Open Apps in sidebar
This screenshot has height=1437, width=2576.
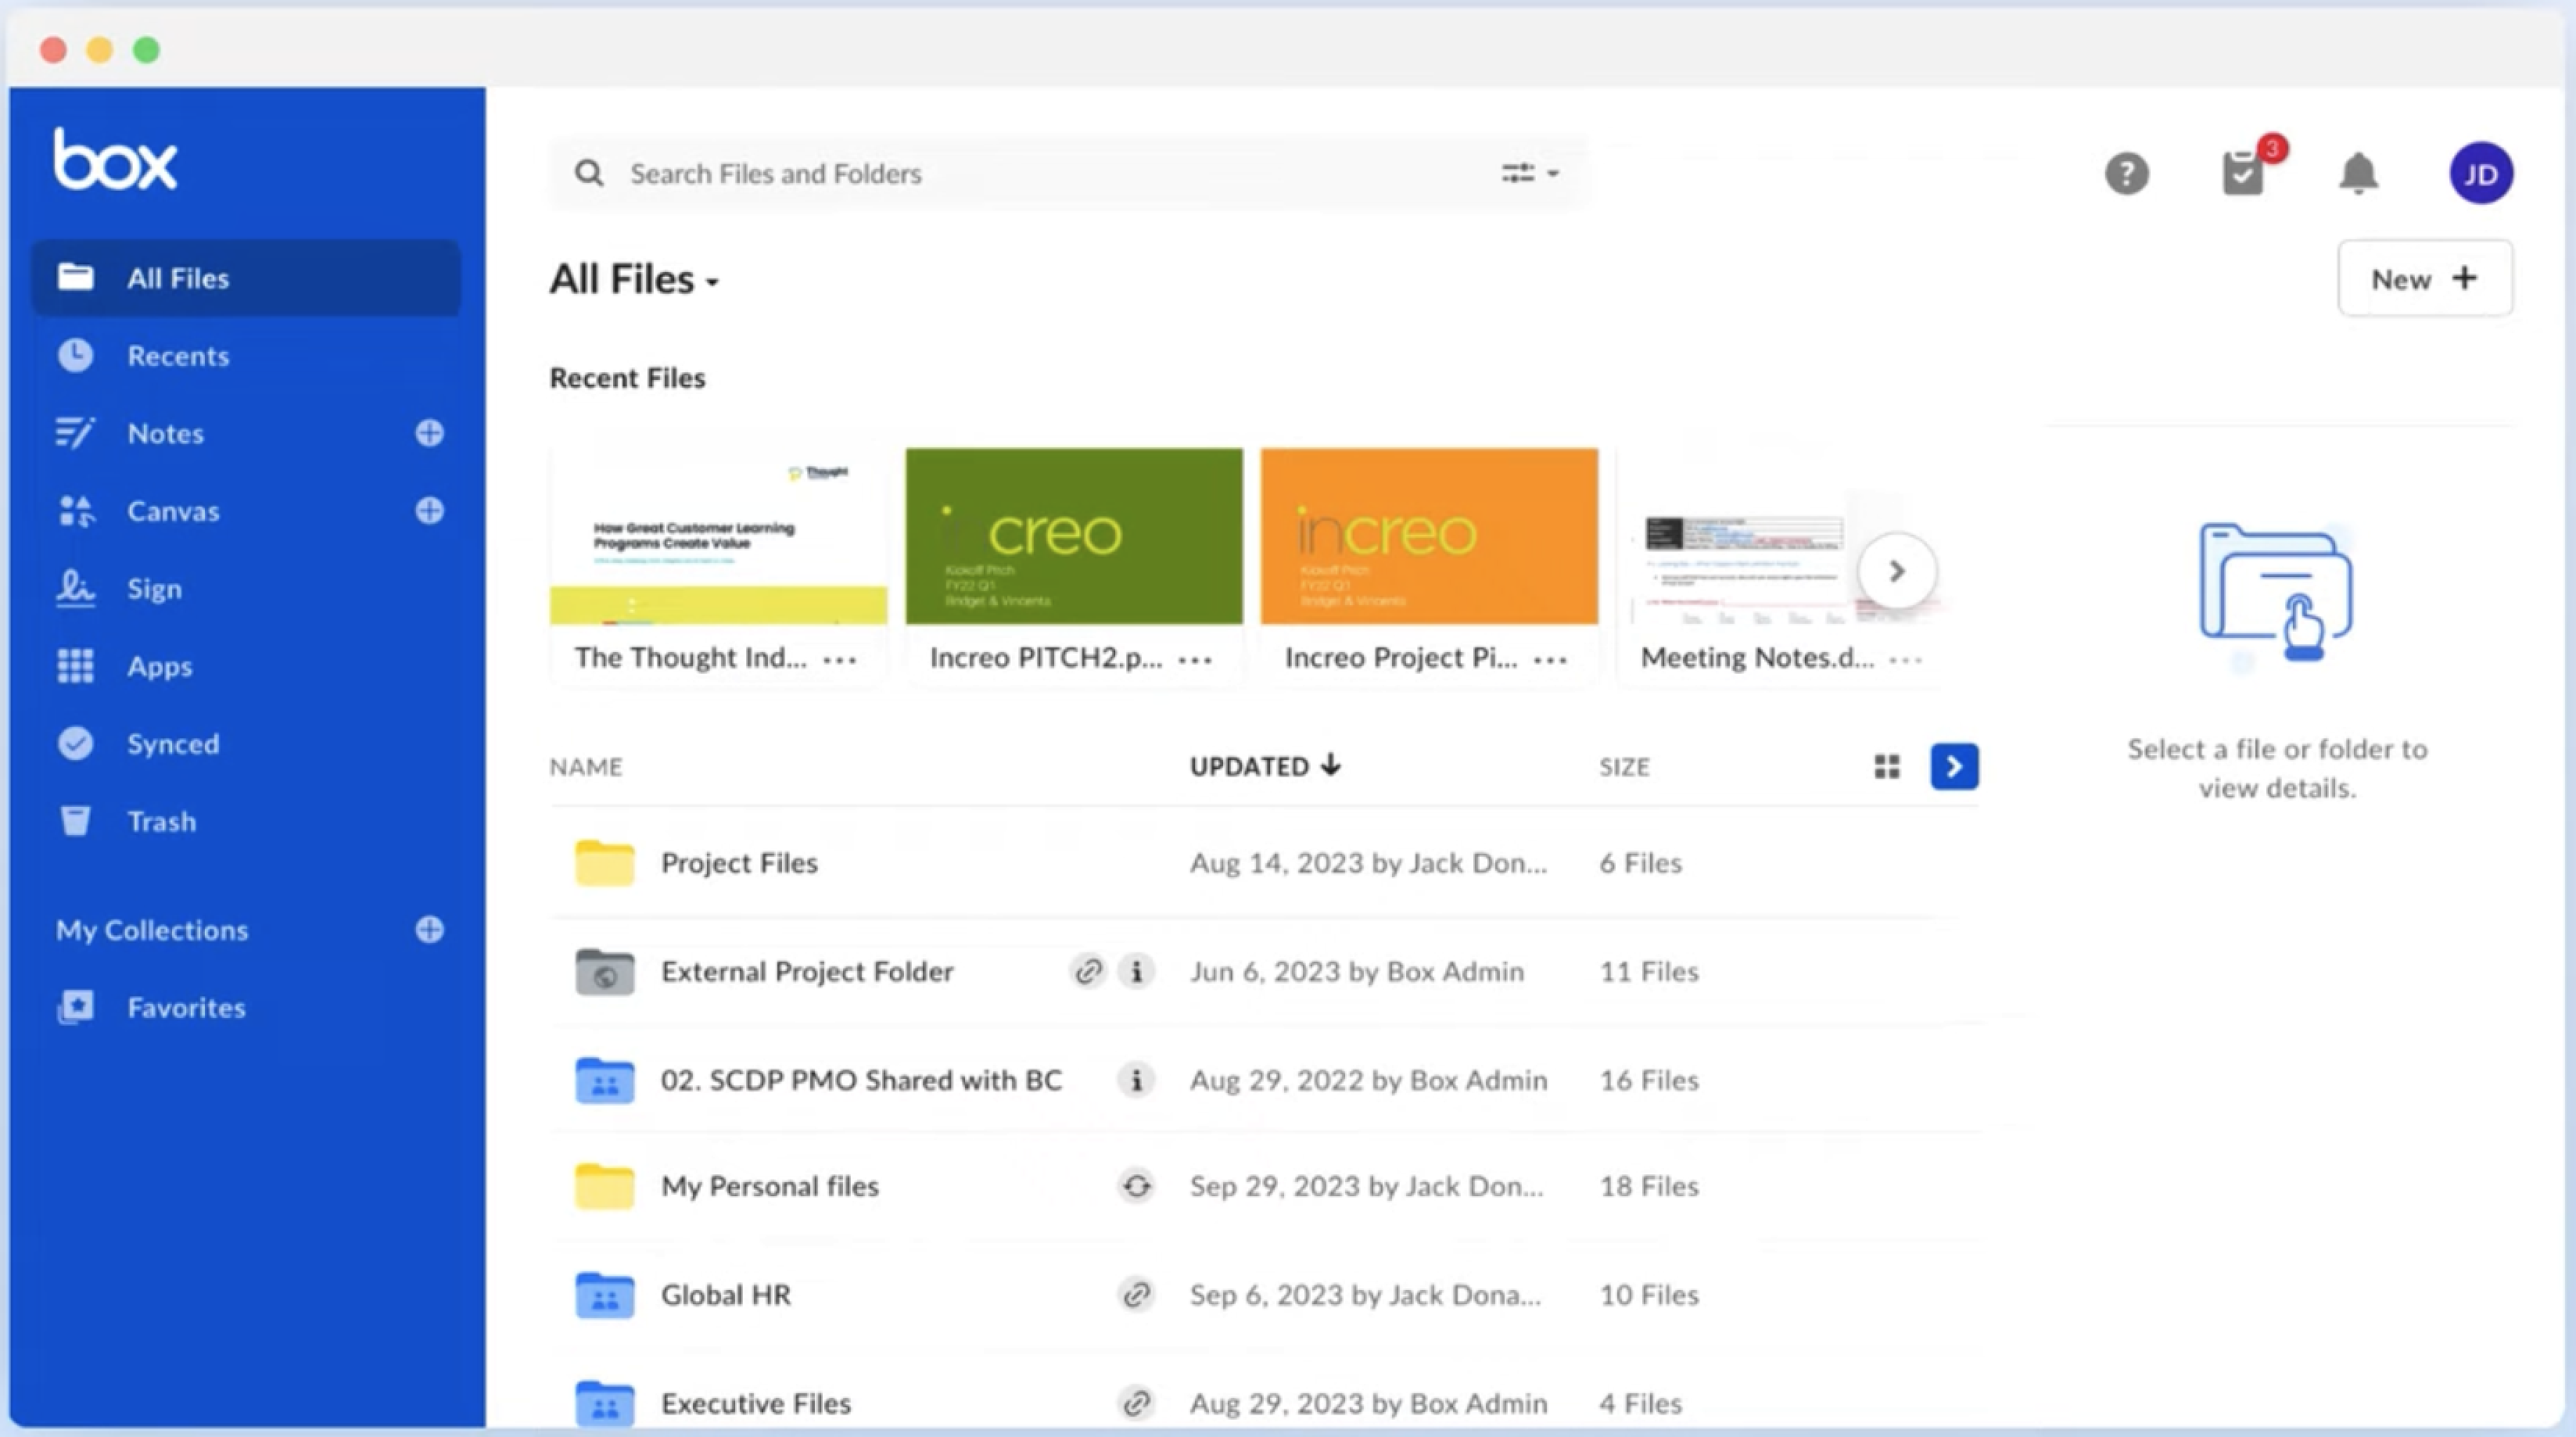coord(159,666)
